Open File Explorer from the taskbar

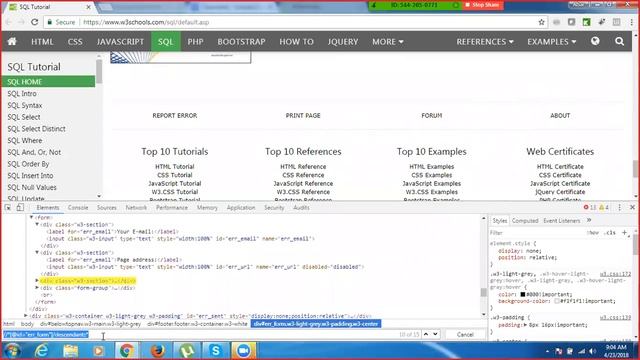(70, 351)
